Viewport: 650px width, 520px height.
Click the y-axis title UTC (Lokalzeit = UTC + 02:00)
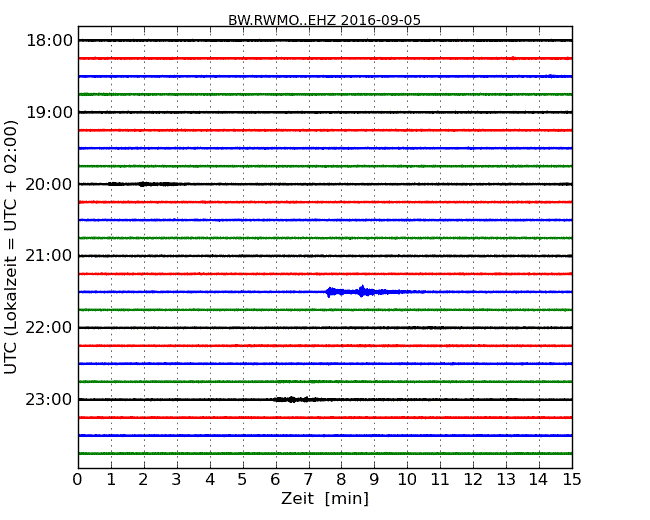tap(11, 247)
